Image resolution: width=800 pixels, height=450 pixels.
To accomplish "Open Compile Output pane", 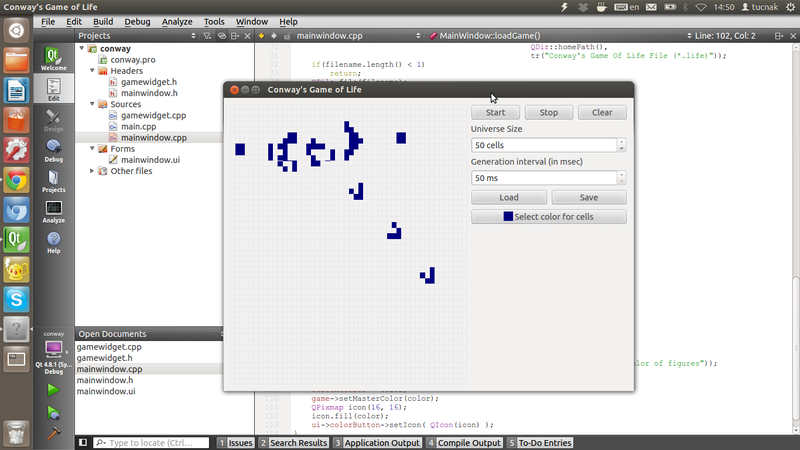I will point(464,442).
